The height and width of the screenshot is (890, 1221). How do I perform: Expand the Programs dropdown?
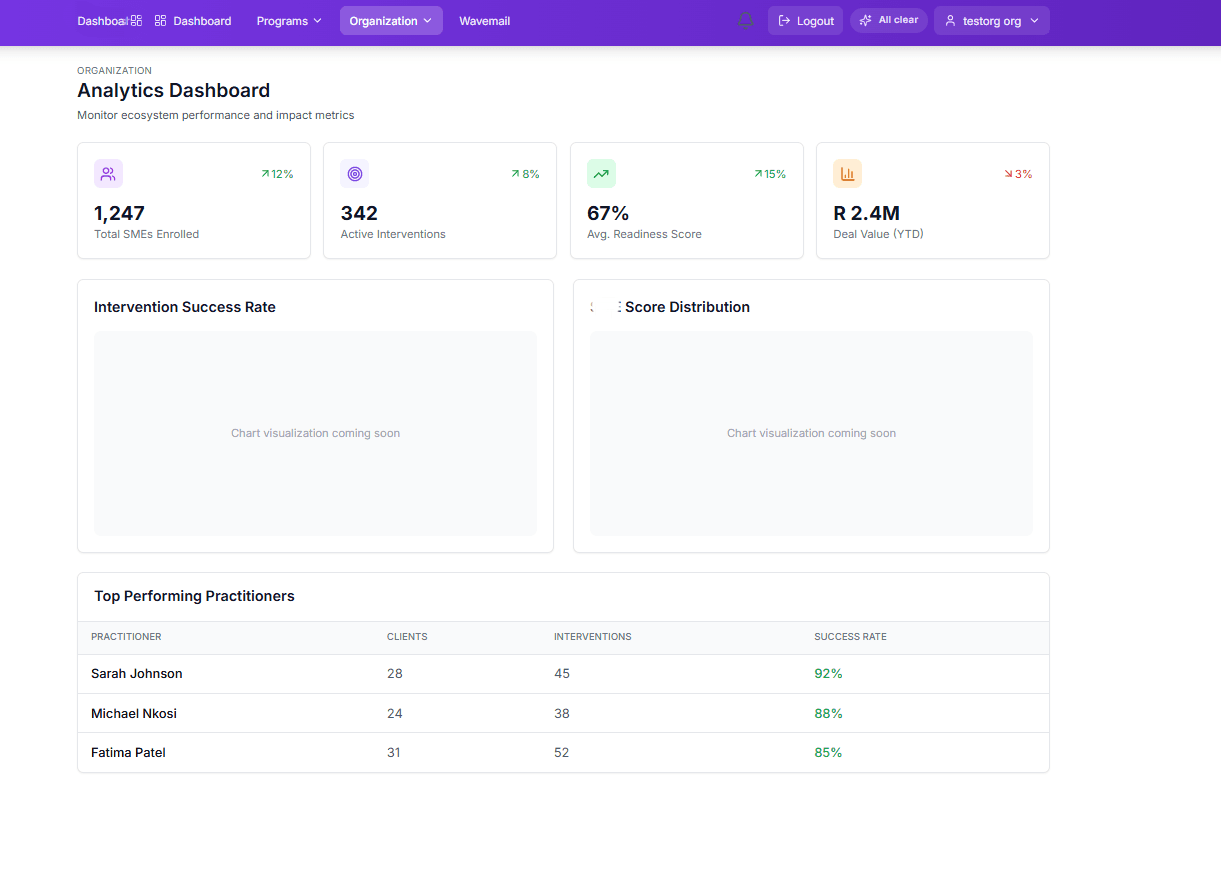pyautogui.click(x=288, y=20)
